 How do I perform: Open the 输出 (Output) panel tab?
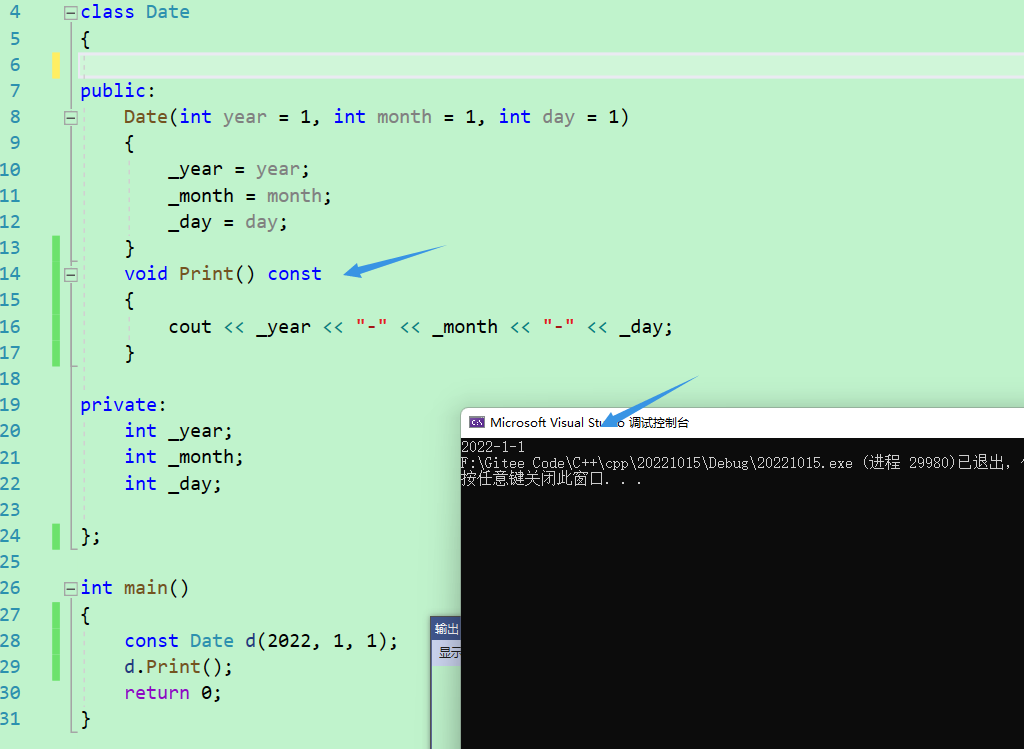[x=447, y=629]
